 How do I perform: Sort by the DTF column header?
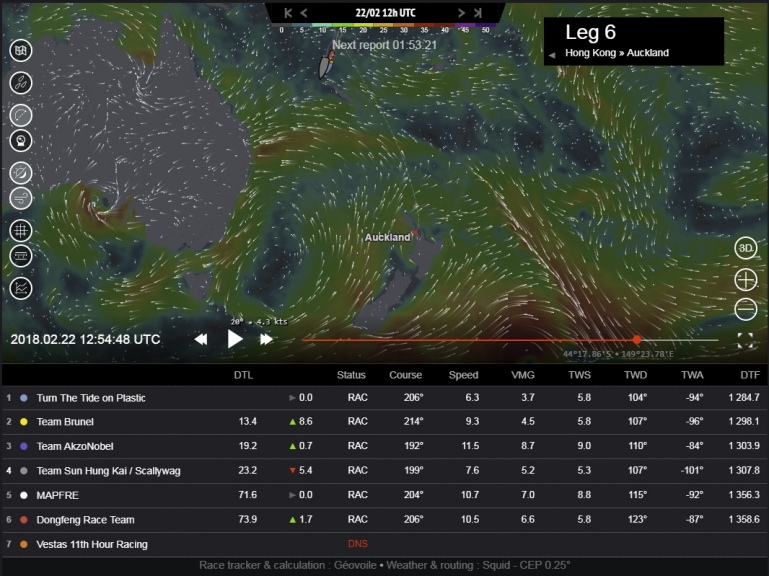pyautogui.click(x=750, y=375)
